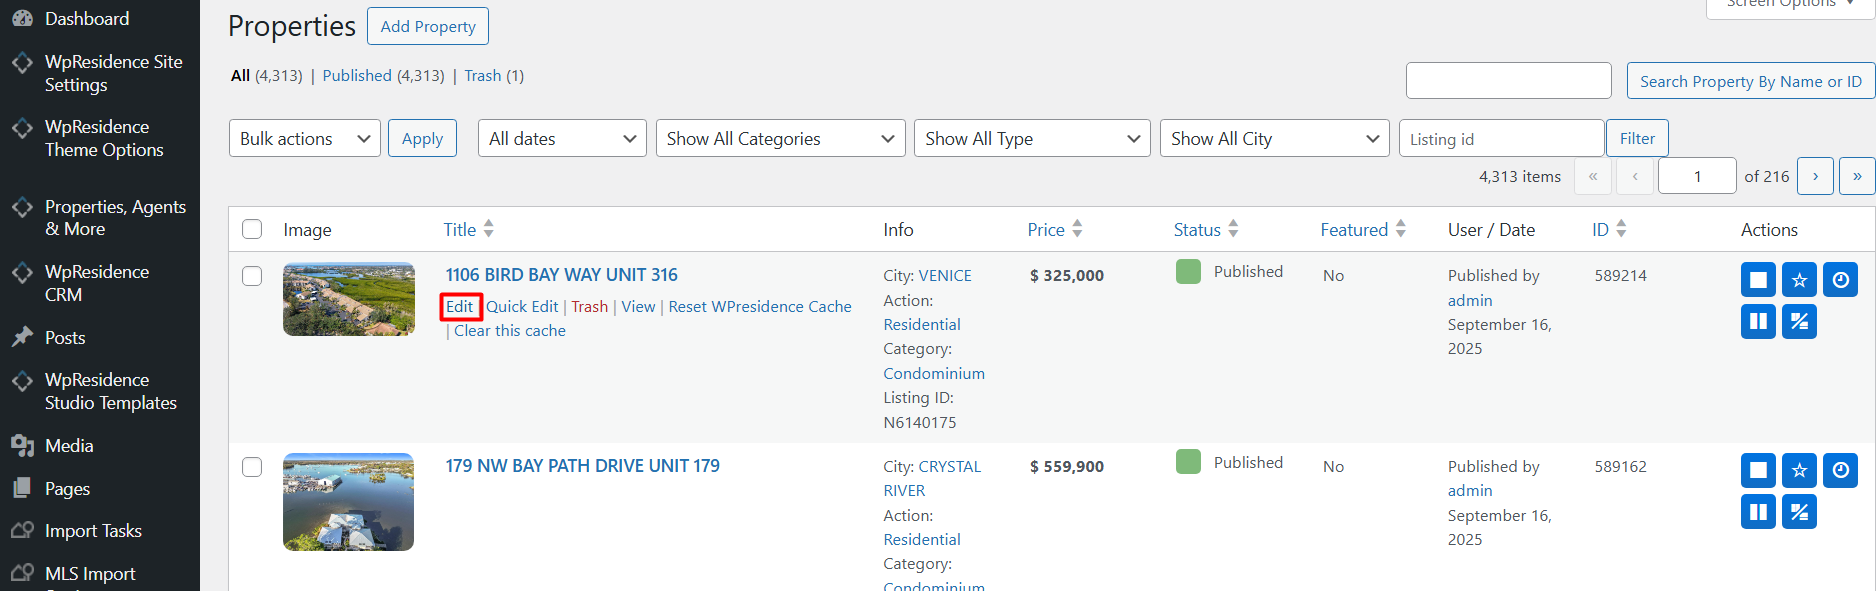Click the pause-bars icon in first property row
The height and width of the screenshot is (591, 1876).
click(x=1758, y=322)
